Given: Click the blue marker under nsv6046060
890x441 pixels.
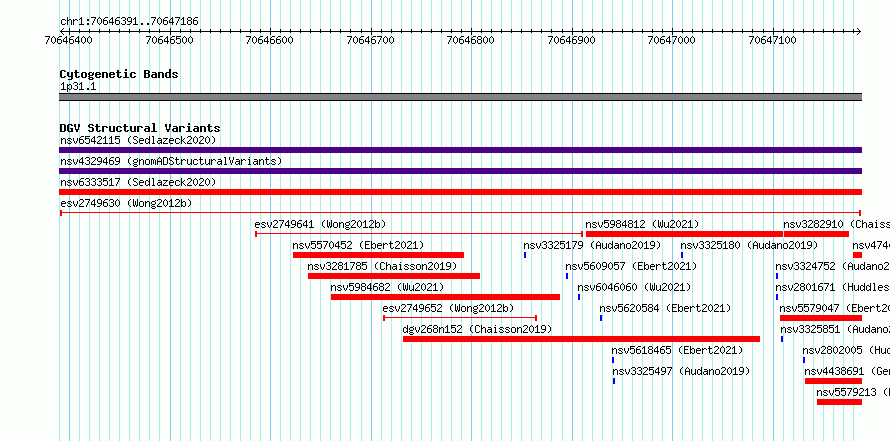Looking at the screenshot, I should pos(579,297).
